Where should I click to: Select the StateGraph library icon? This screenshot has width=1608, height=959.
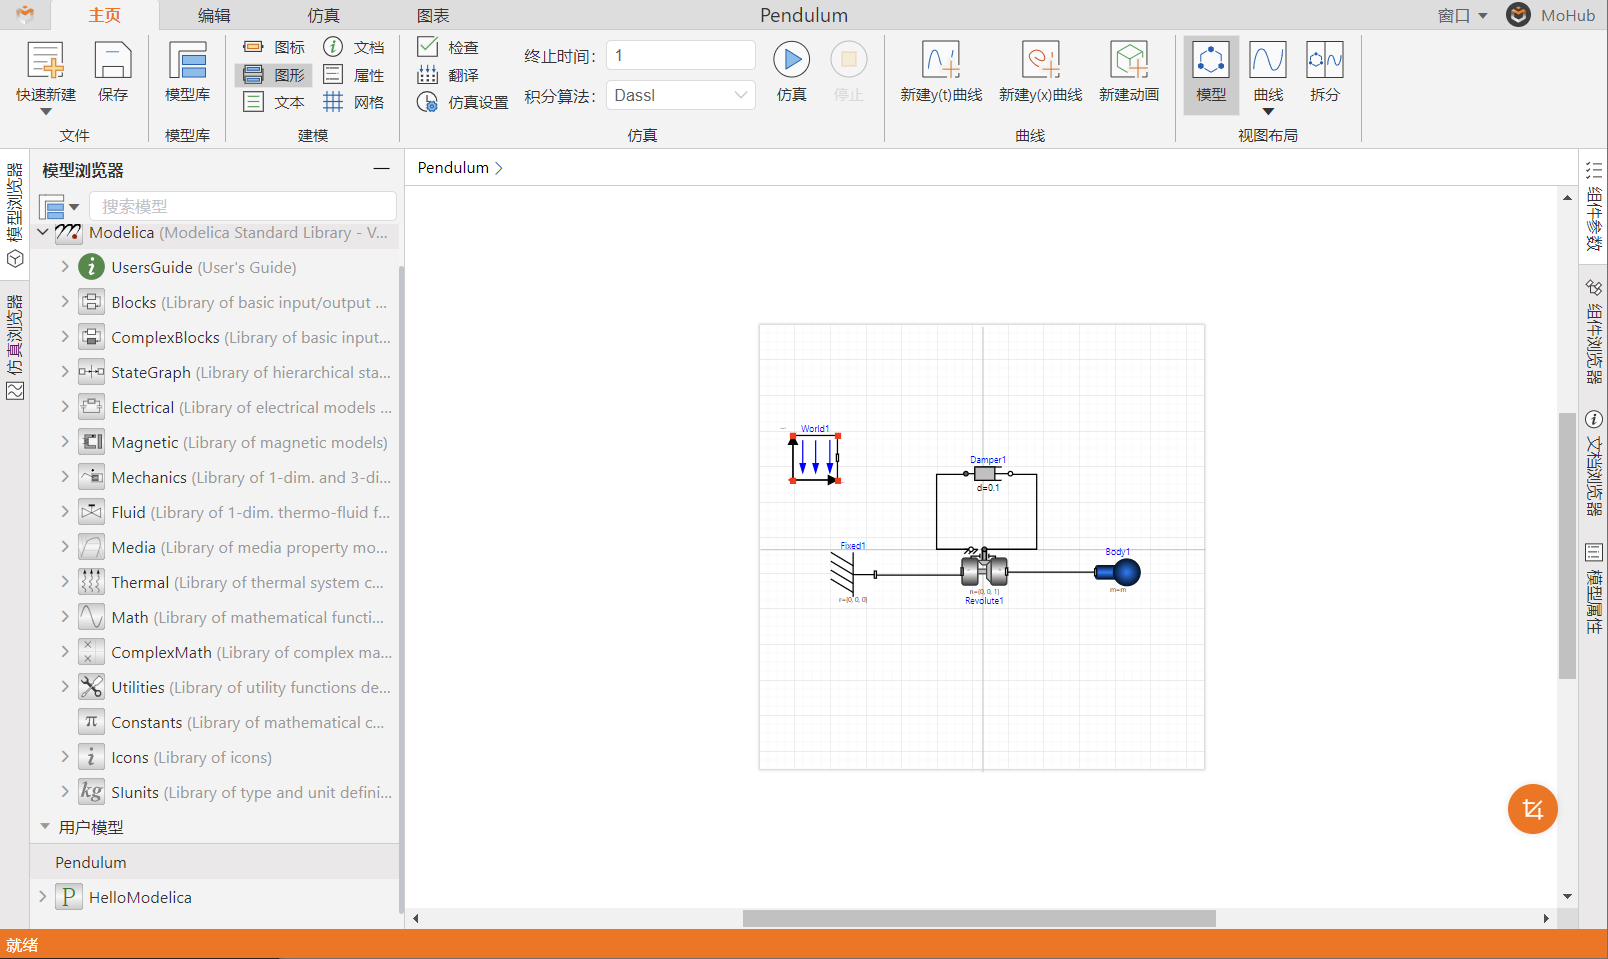click(91, 372)
